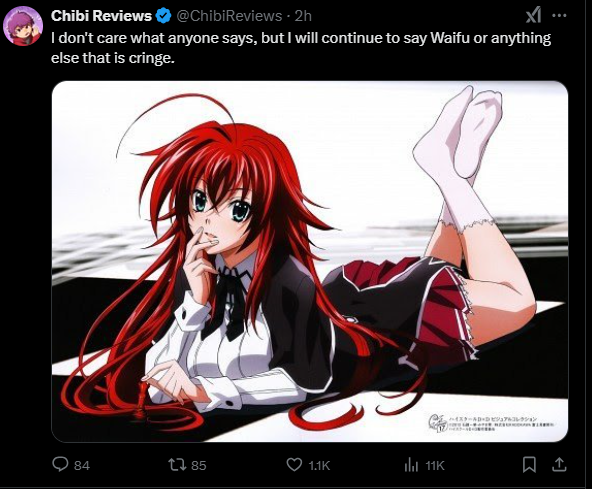Click the tweet text about Waifu
Viewport: 592px width, 489px height.
click(301, 48)
